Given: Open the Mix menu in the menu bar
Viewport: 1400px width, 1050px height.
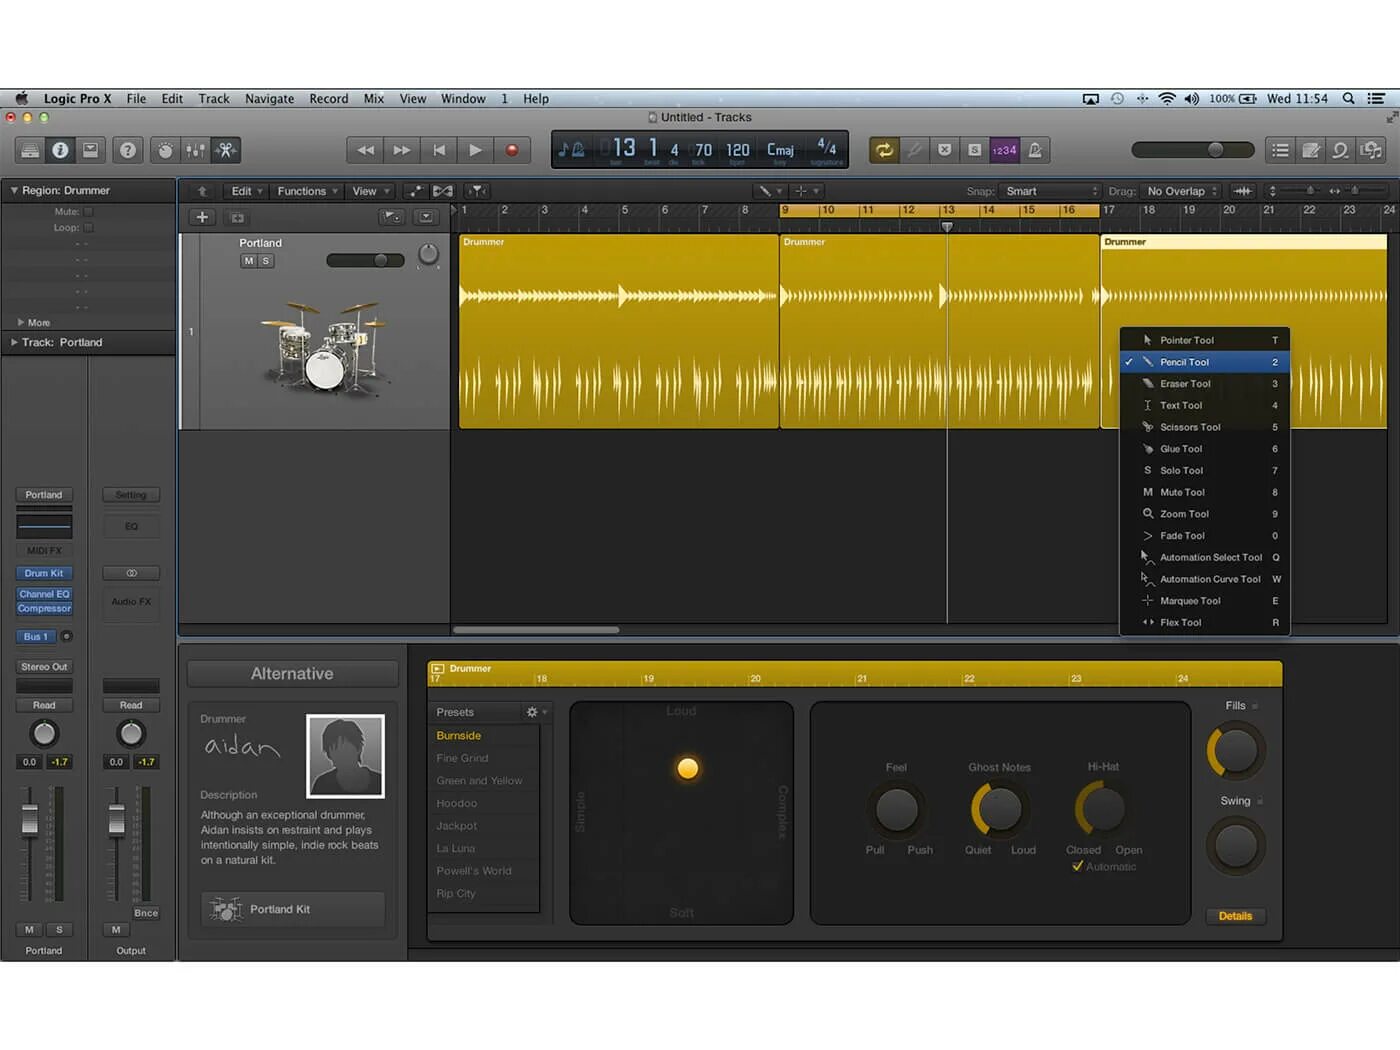Looking at the screenshot, I should point(374,99).
